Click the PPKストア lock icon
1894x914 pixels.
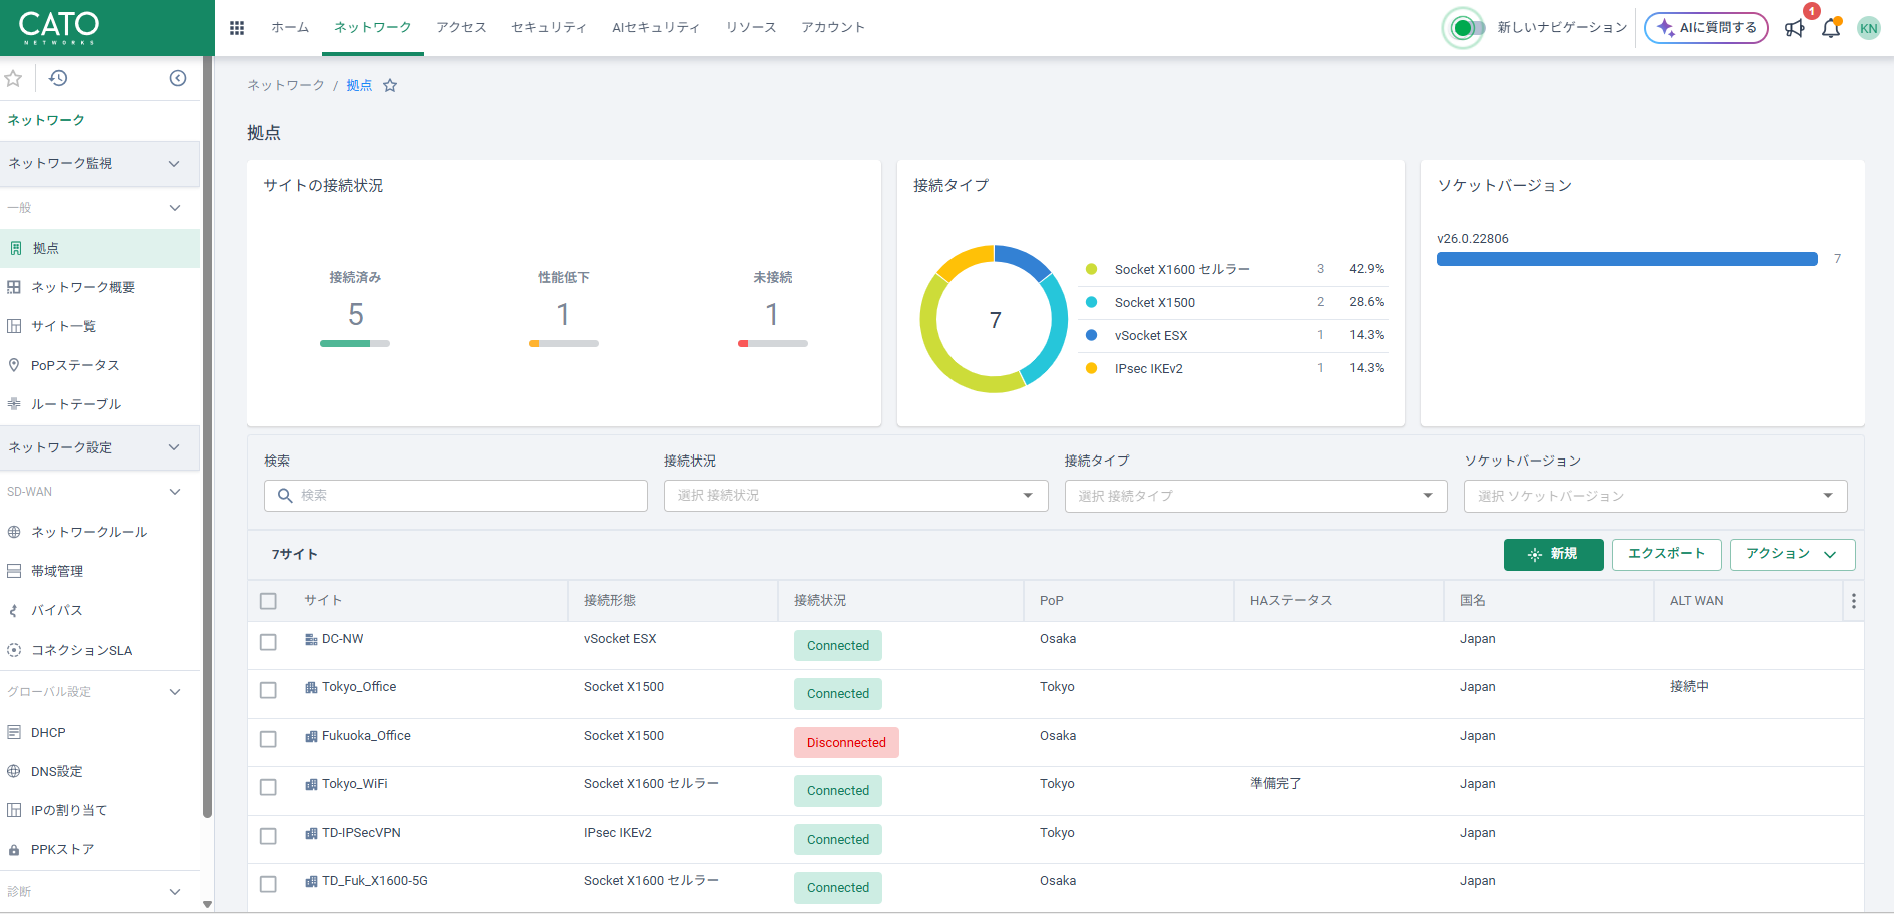(14, 850)
